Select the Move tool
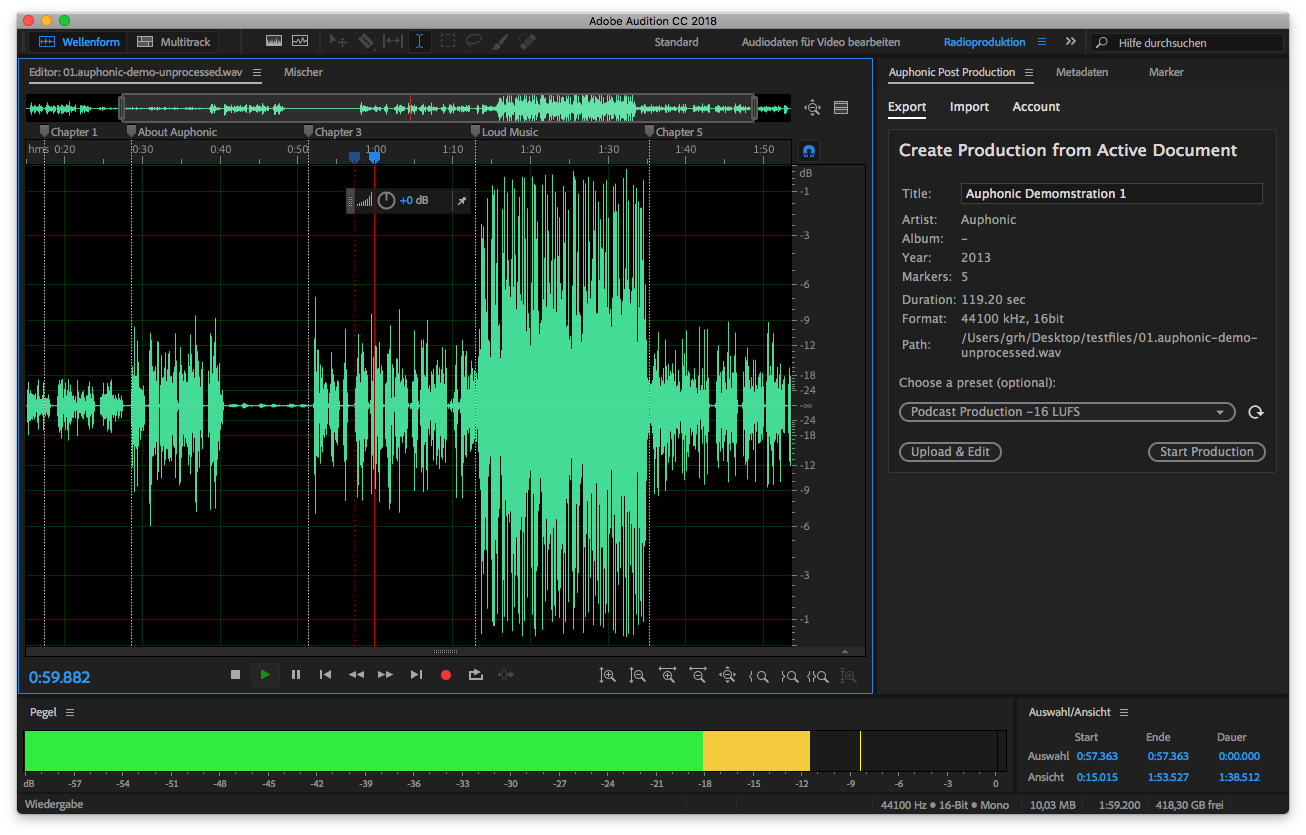This screenshot has height=835, width=1306. (337, 41)
